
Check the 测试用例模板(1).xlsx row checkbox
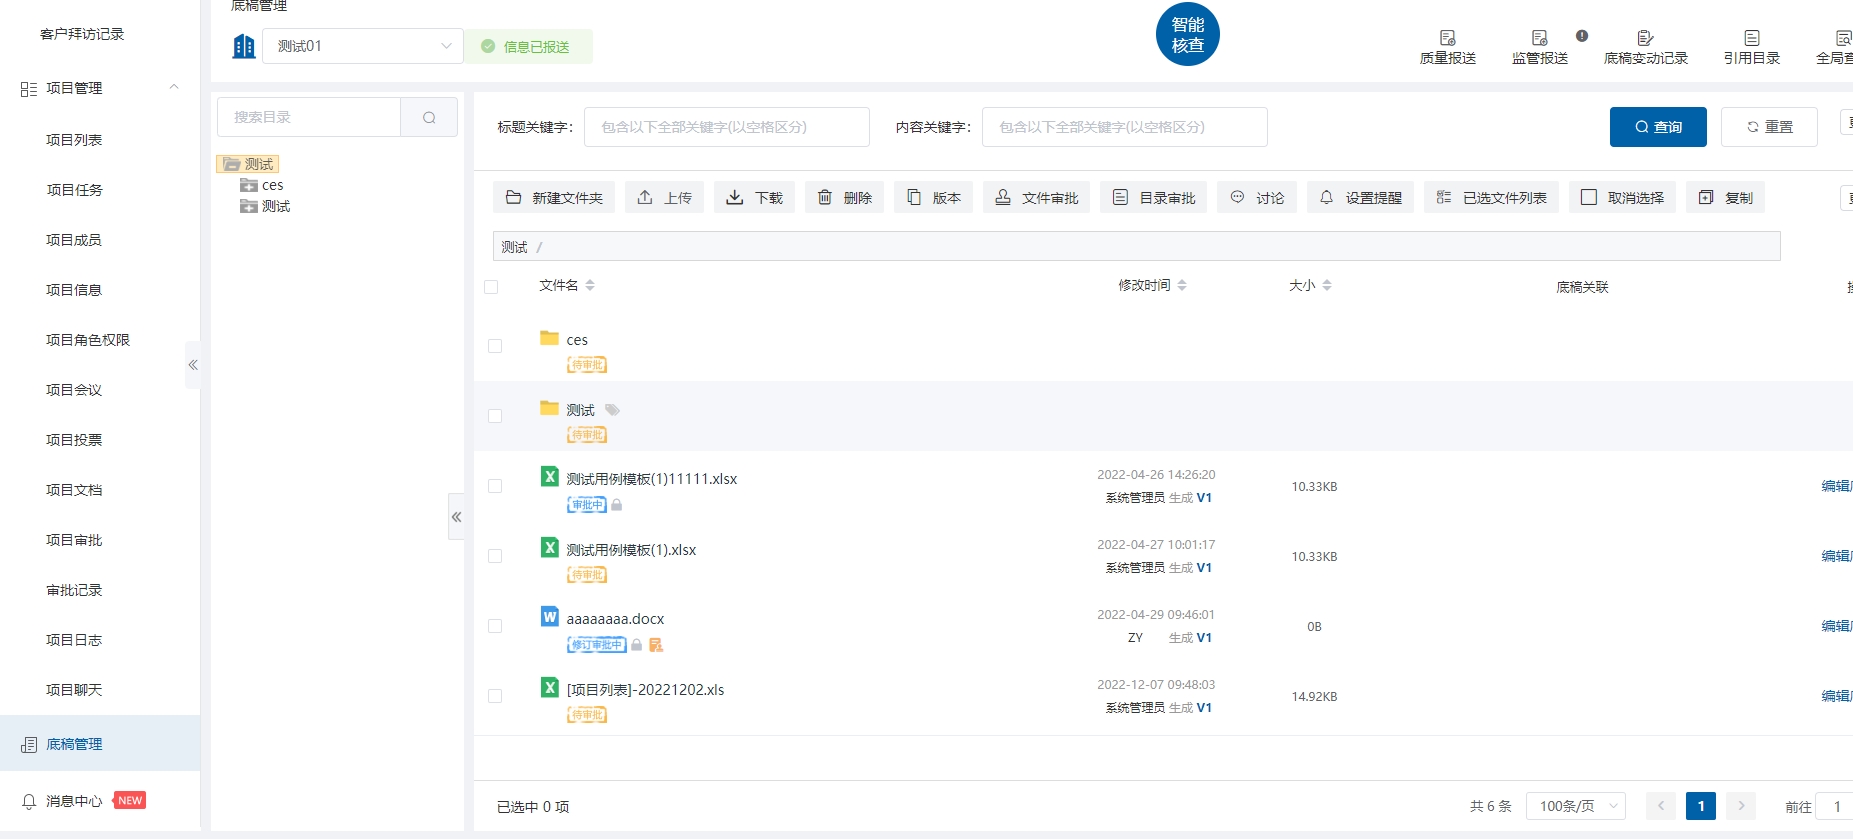click(x=495, y=556)
